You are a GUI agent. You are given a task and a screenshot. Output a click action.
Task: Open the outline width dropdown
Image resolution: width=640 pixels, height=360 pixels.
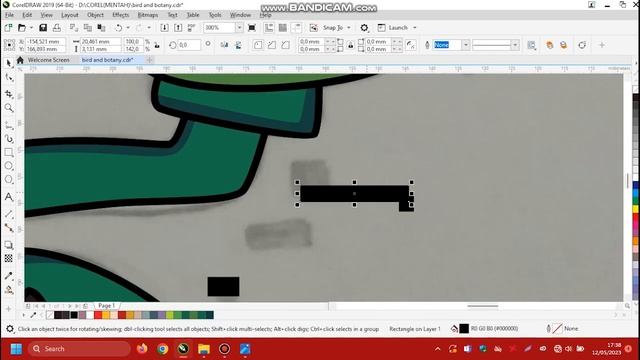[466, 45]
